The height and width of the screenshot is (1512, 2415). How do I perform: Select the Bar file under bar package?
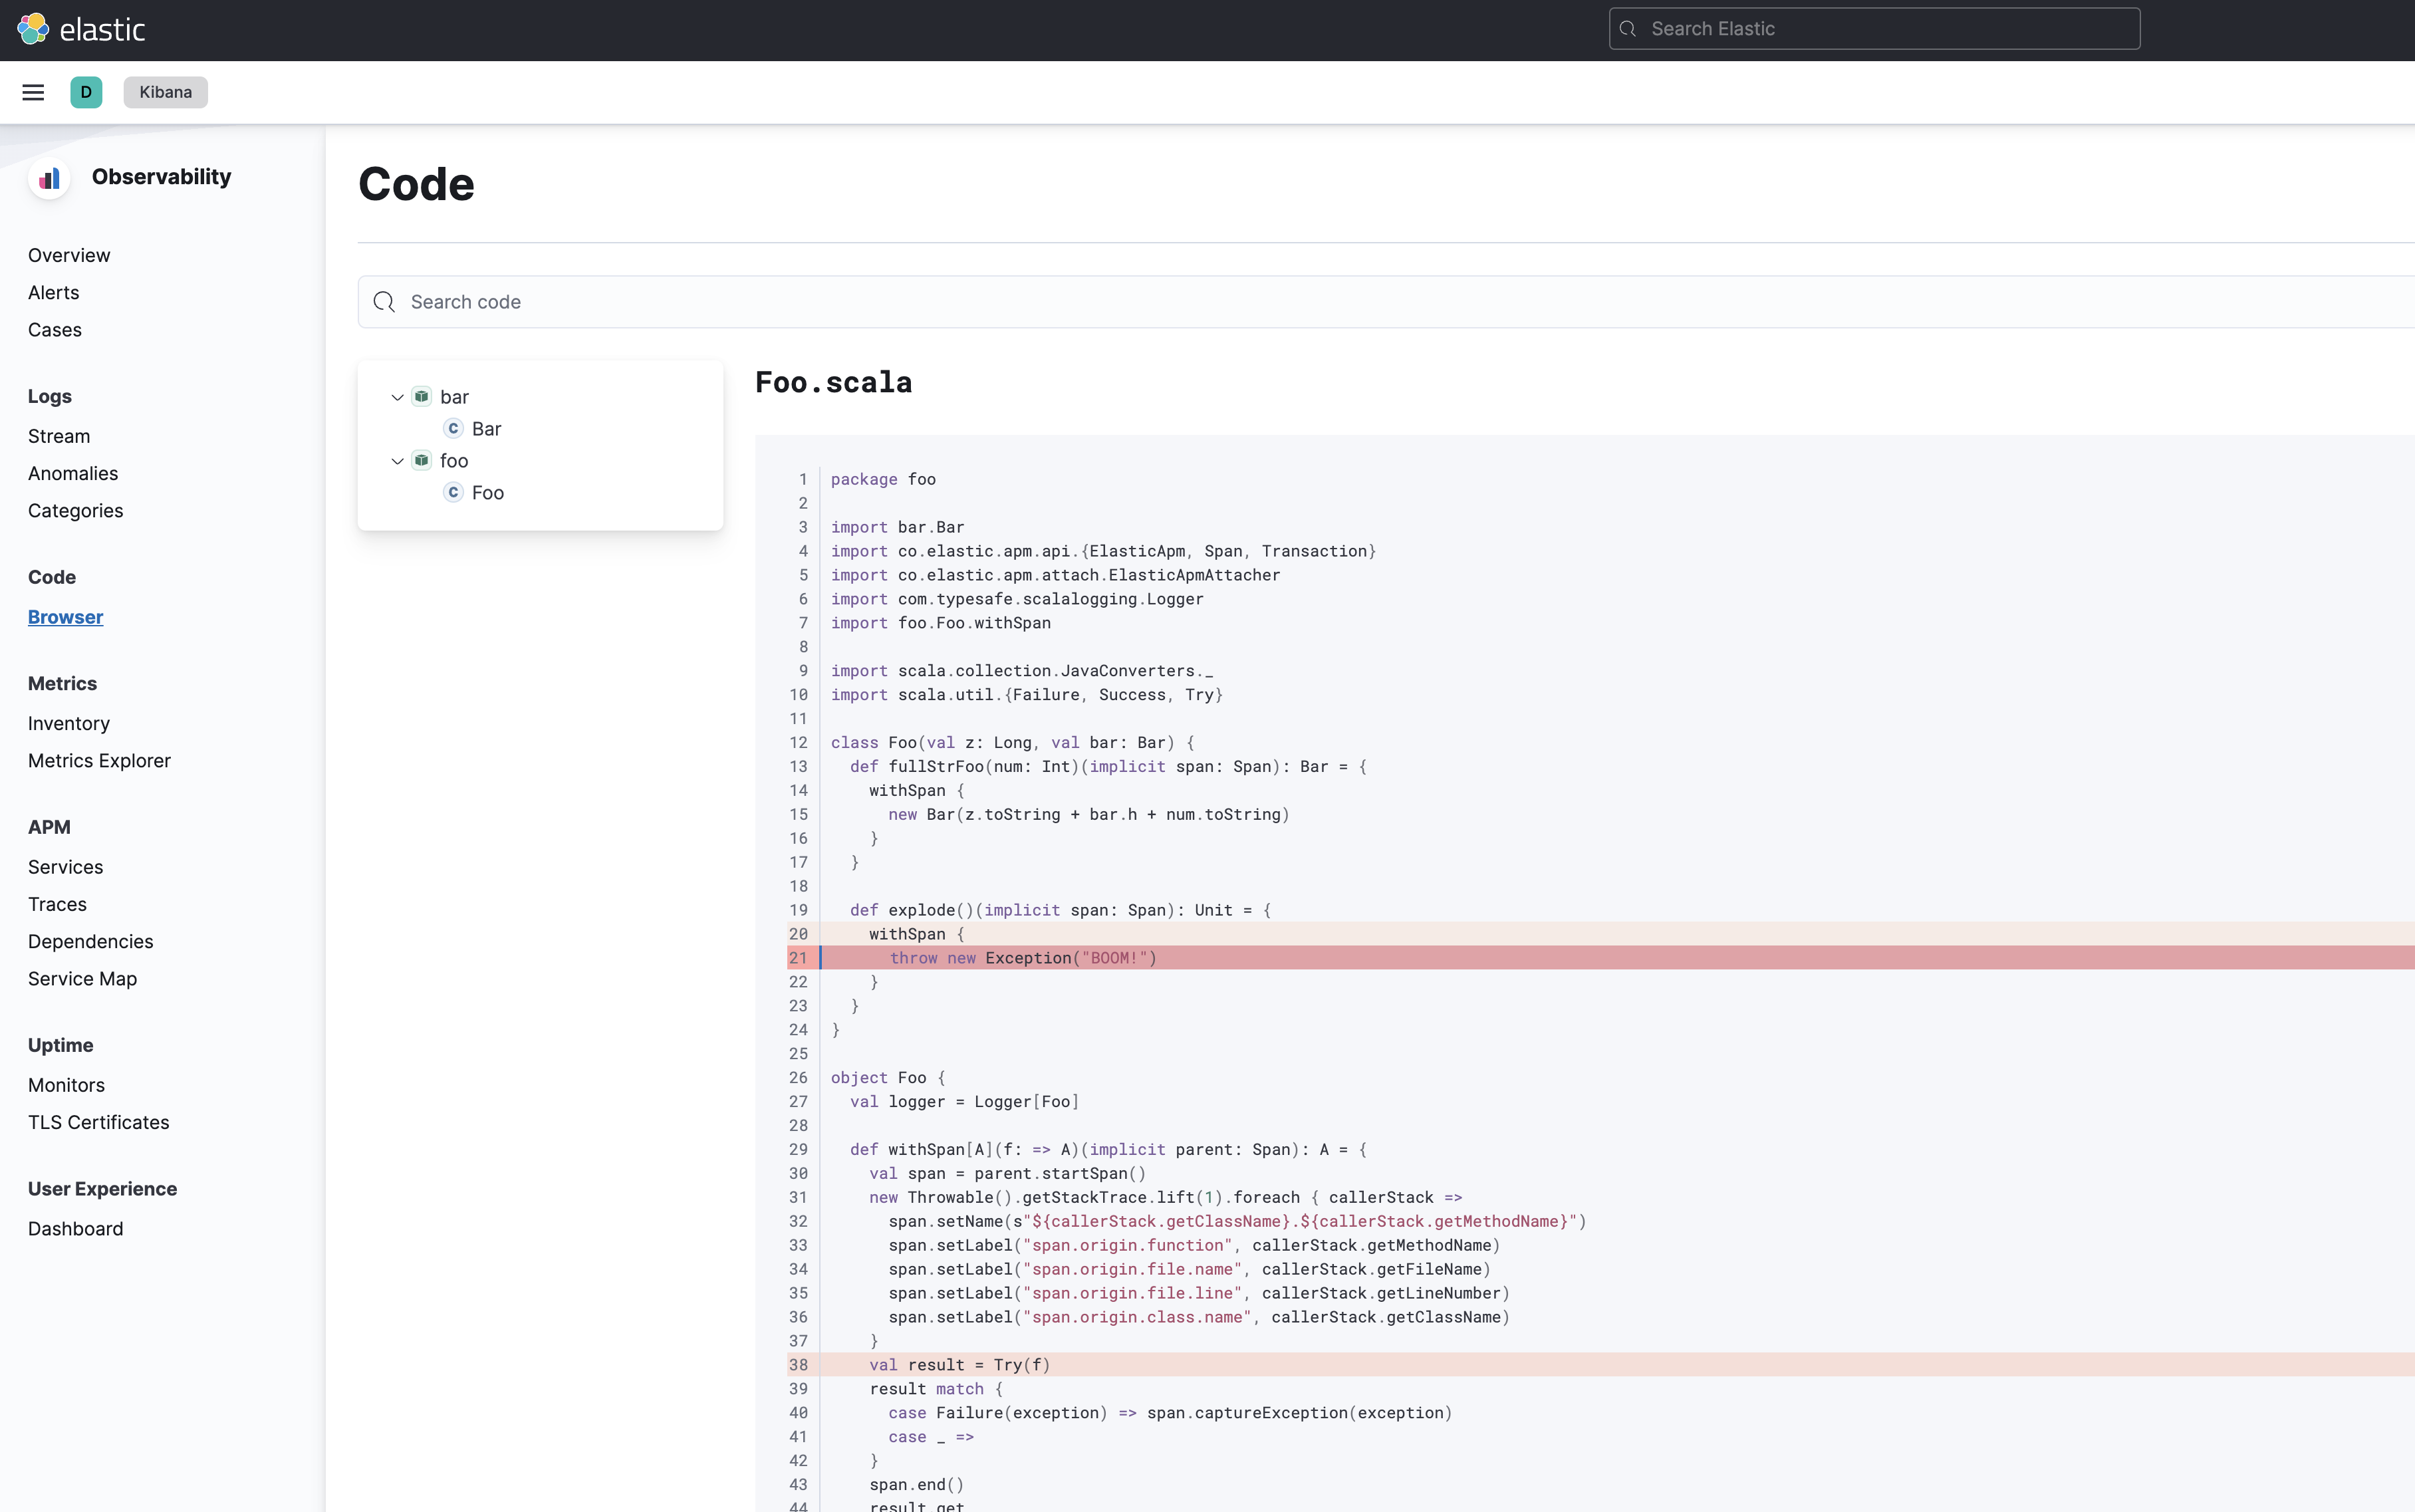tap(486, 428)
